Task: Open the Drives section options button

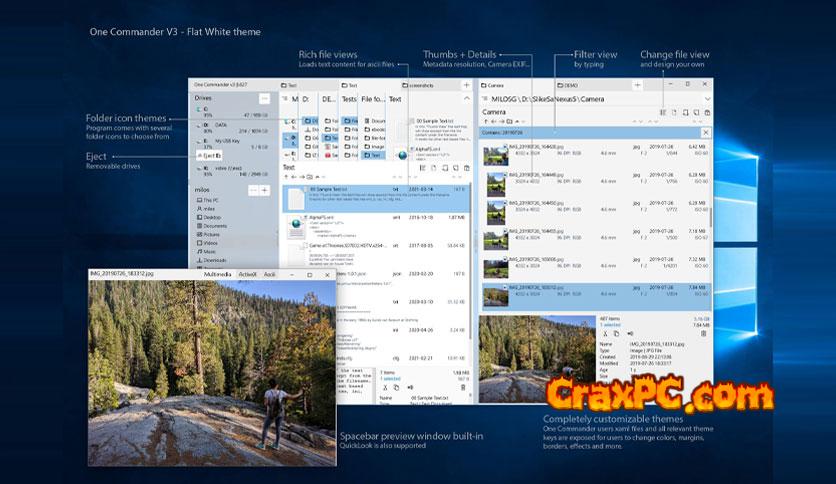Action: 264,99
